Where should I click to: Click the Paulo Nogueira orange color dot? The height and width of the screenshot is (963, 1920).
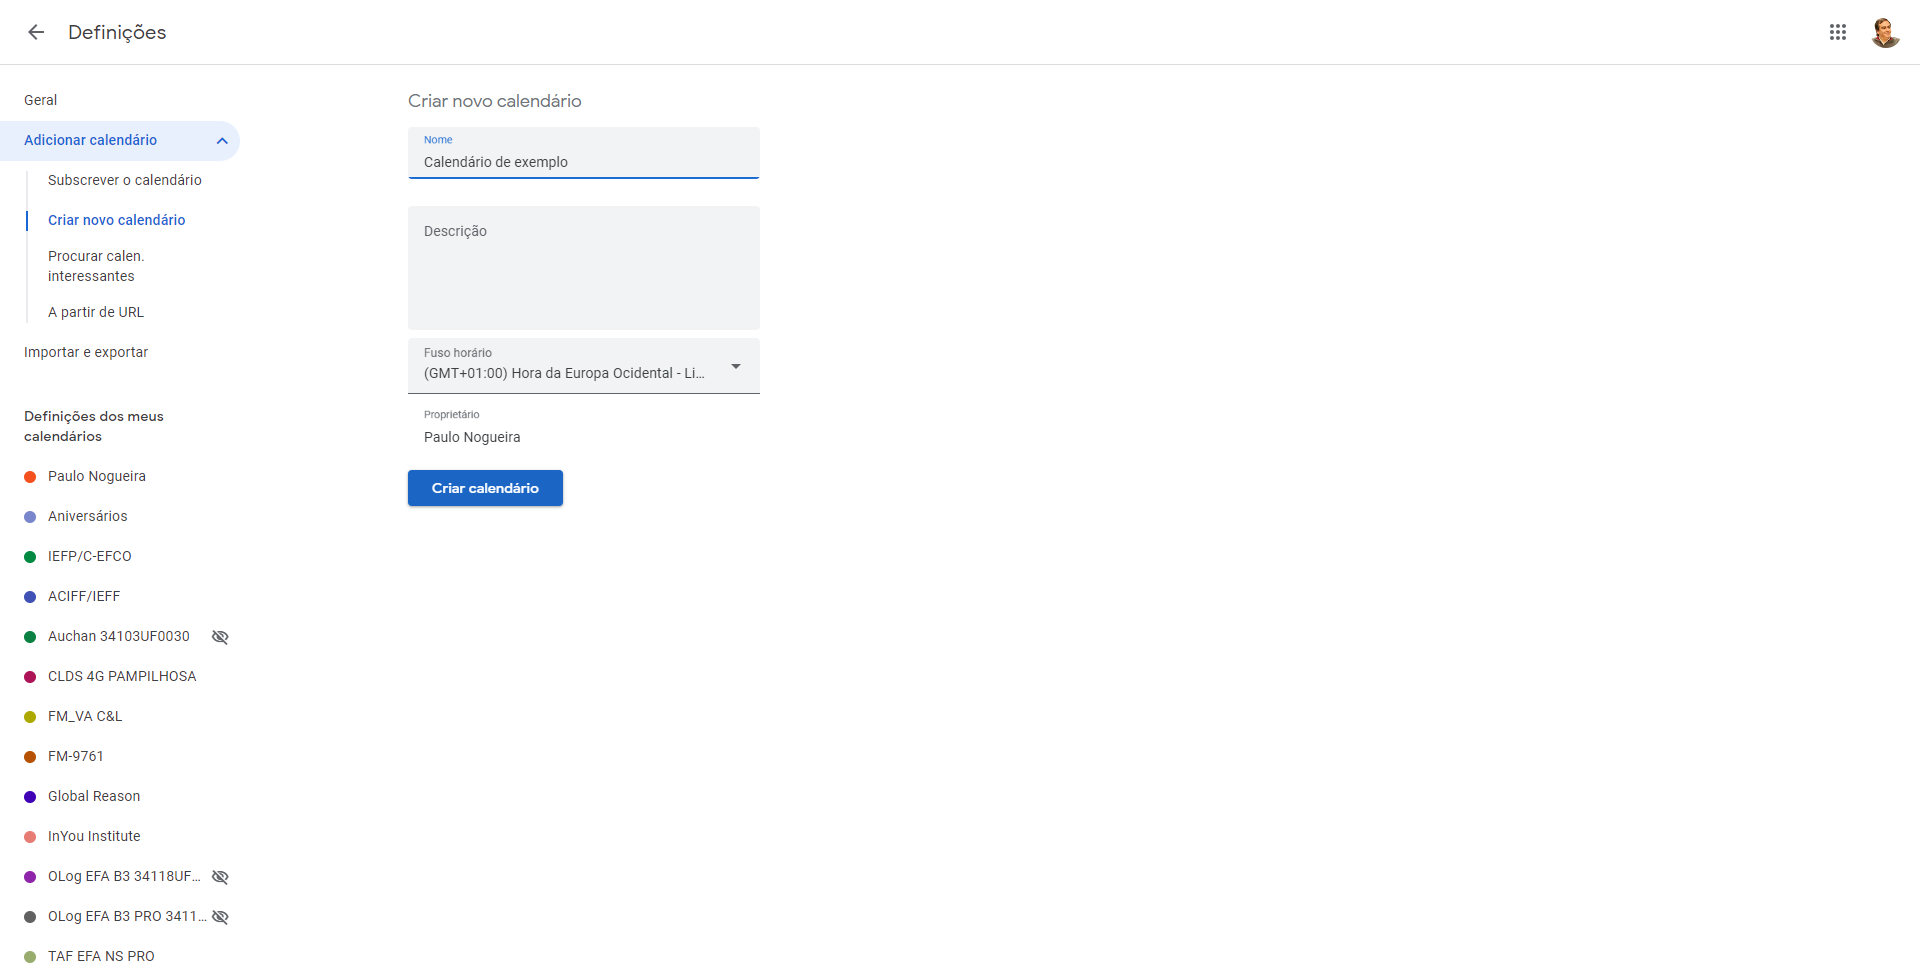click(30, 477)
